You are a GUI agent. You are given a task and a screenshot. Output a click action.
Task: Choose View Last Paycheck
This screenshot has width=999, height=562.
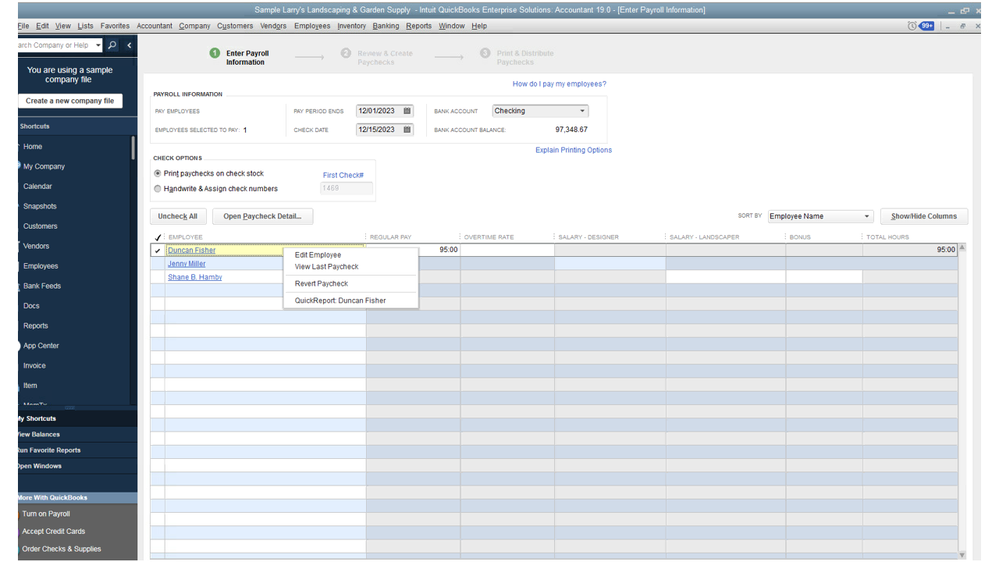coord(326,267)
